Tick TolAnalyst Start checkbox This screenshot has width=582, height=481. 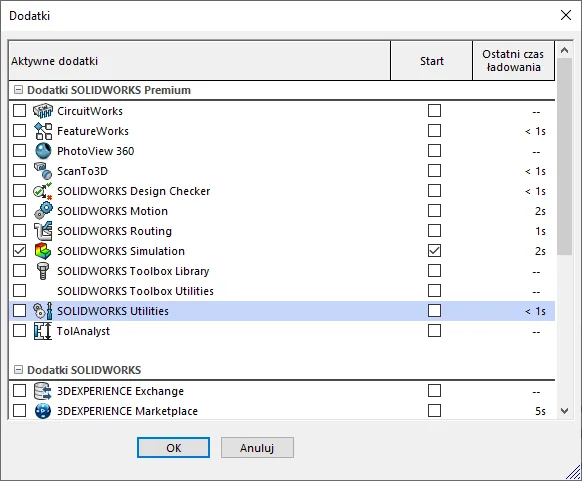pyautogui.click(x=434, y=331)
